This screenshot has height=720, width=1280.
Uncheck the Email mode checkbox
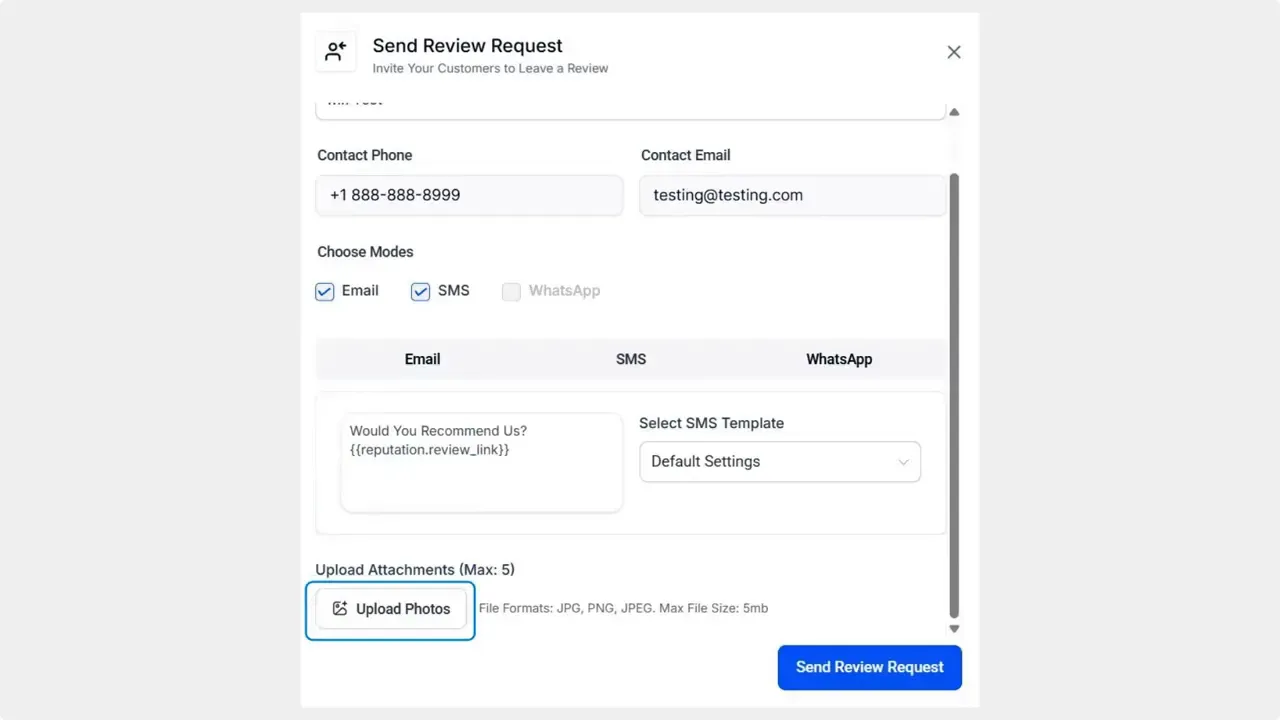click(324, 291)
